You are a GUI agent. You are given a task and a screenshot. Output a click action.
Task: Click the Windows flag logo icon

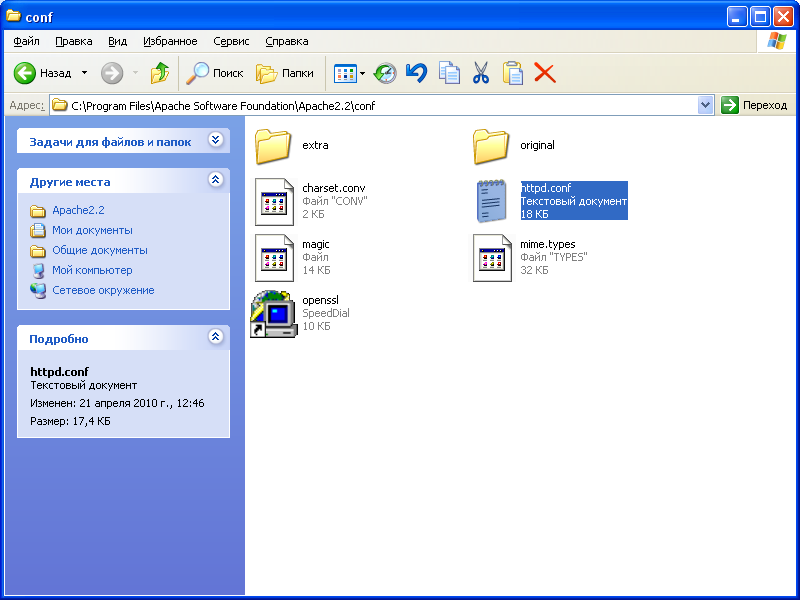pyautogui.click(x=777, y=41)
